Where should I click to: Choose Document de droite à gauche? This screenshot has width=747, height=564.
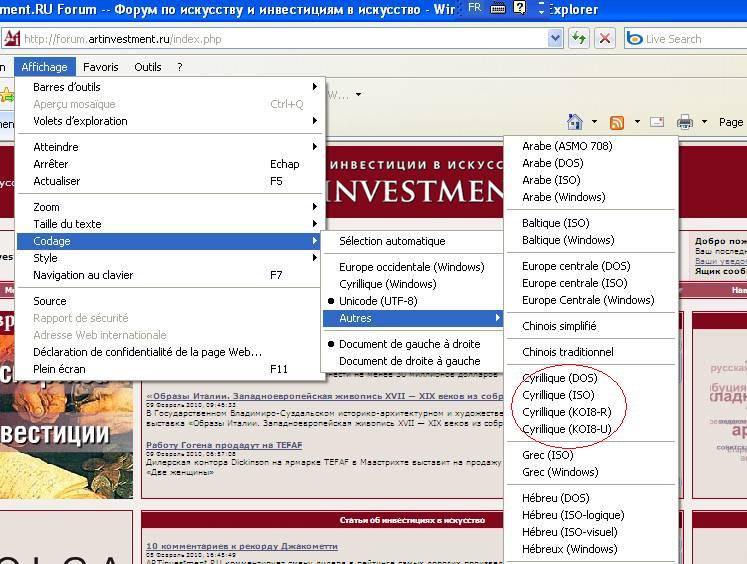point(409,361)
